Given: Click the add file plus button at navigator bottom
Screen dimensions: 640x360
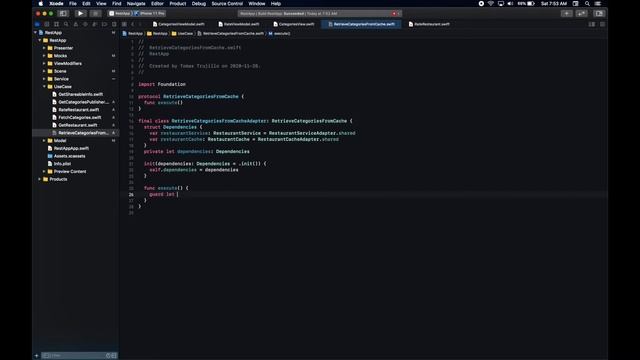Looking at the screenshot, I should click(36, 356).
